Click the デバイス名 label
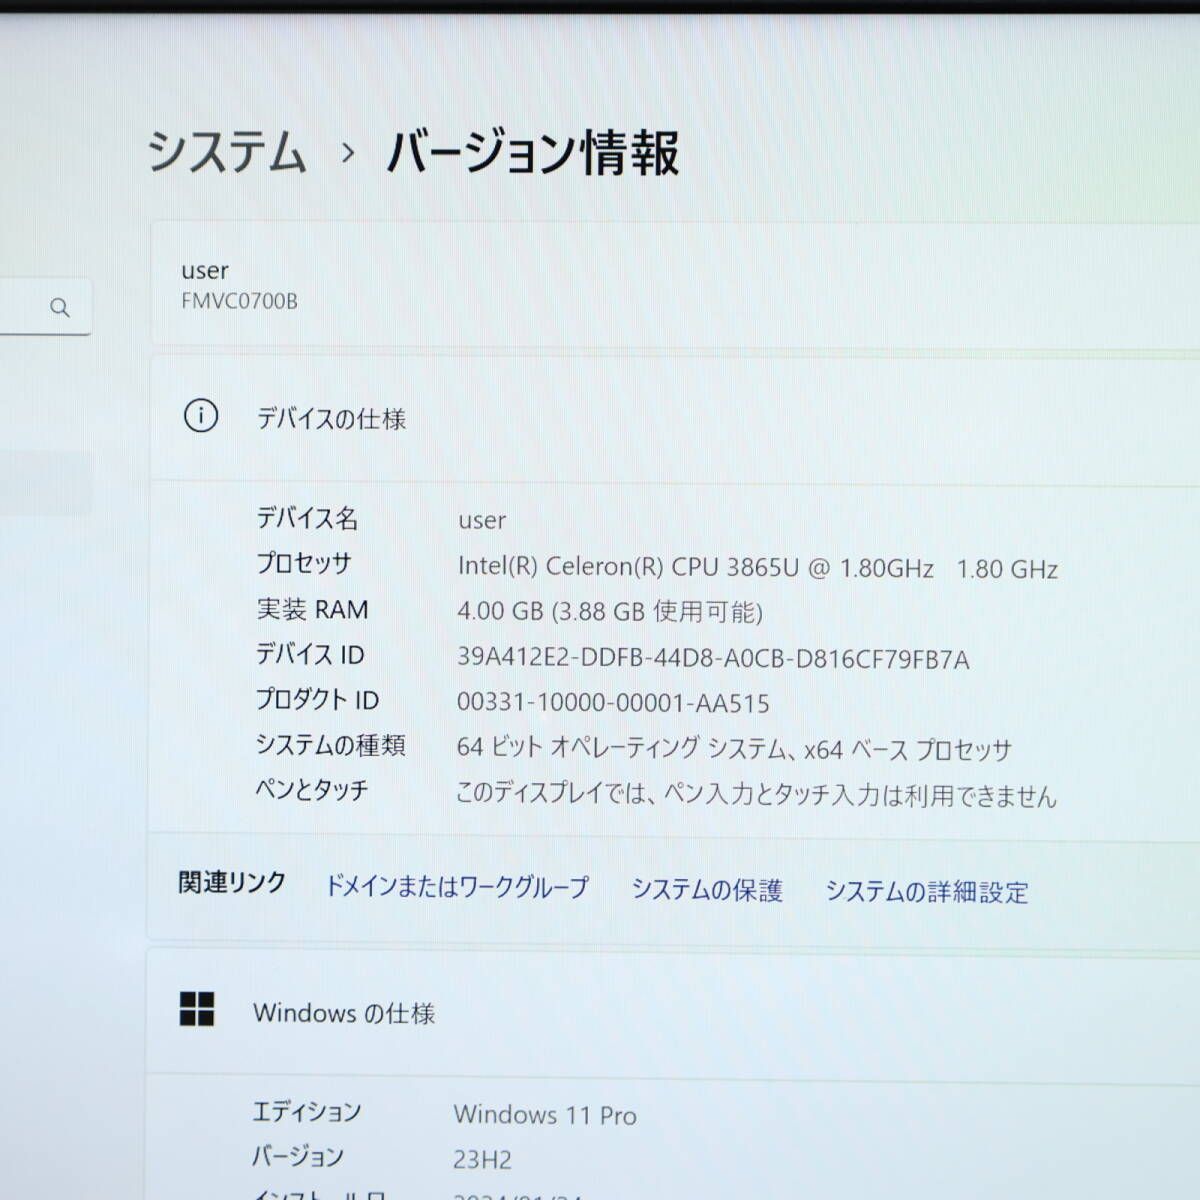The height and width of the screenshot is (1200, 1200). (307, 518)
